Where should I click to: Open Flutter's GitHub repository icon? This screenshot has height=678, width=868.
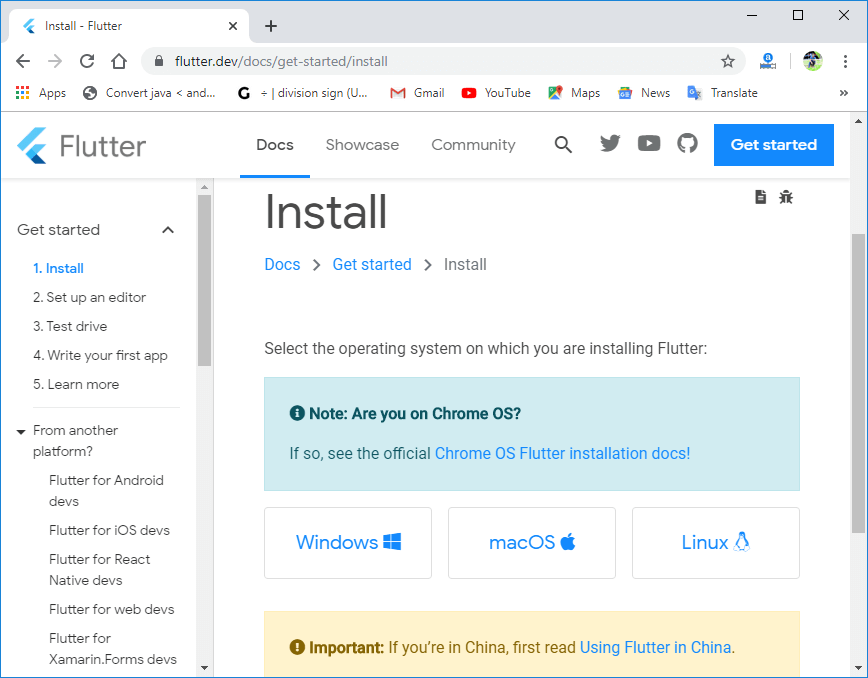point(687,144)
